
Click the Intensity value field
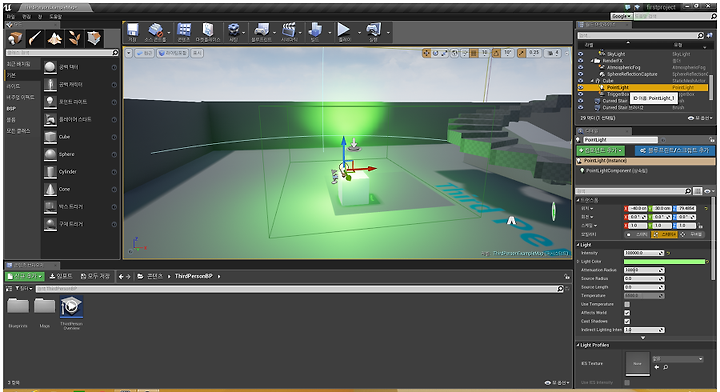click(x=644, y=253)
